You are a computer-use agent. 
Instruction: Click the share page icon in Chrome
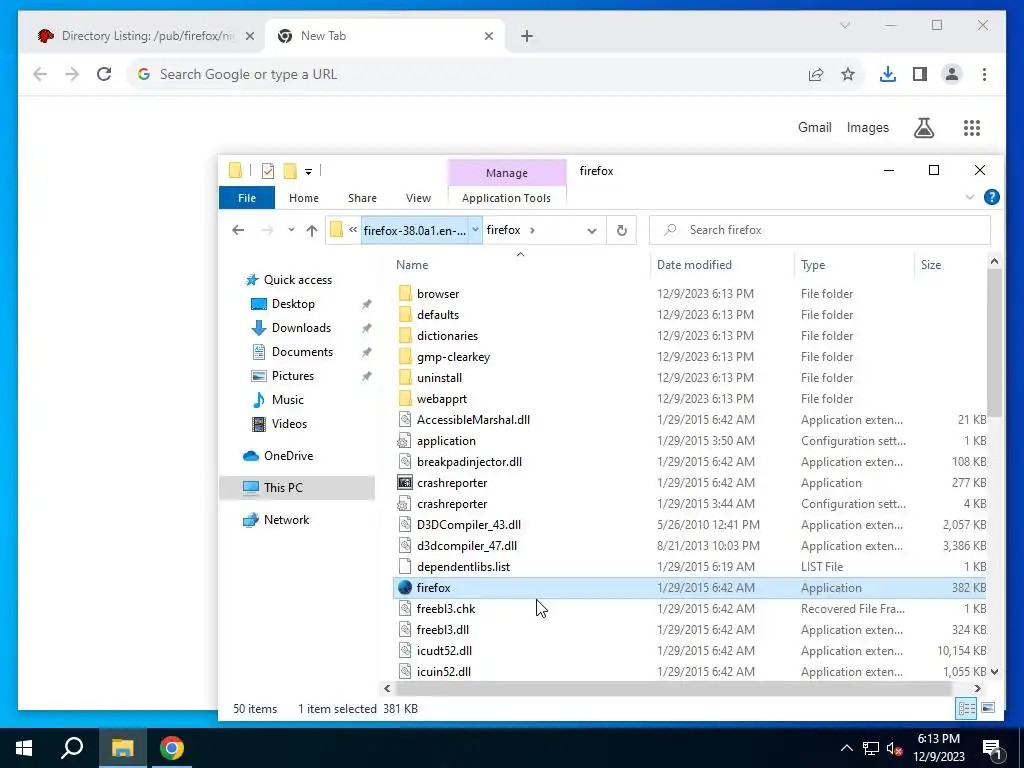pos(816,74)
